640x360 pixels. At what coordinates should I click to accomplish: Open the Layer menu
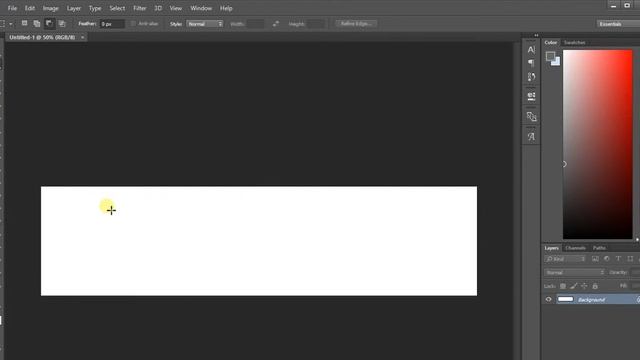click(x=74, y=8)
